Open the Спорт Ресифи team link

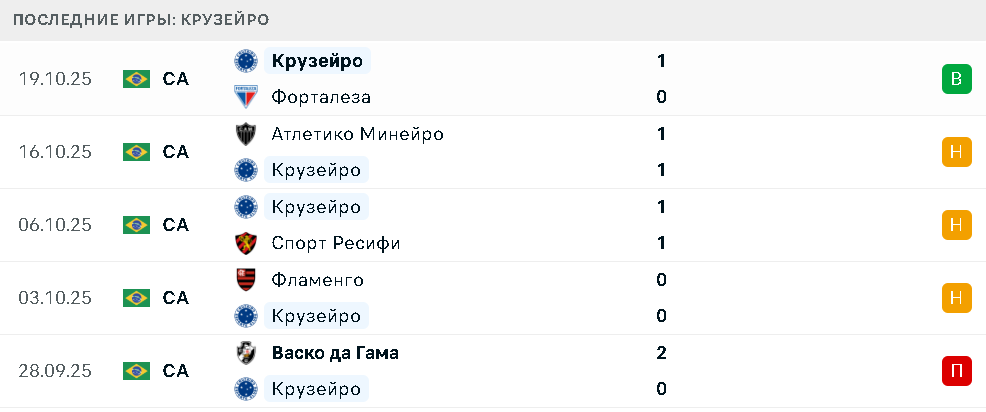[336, 243]
